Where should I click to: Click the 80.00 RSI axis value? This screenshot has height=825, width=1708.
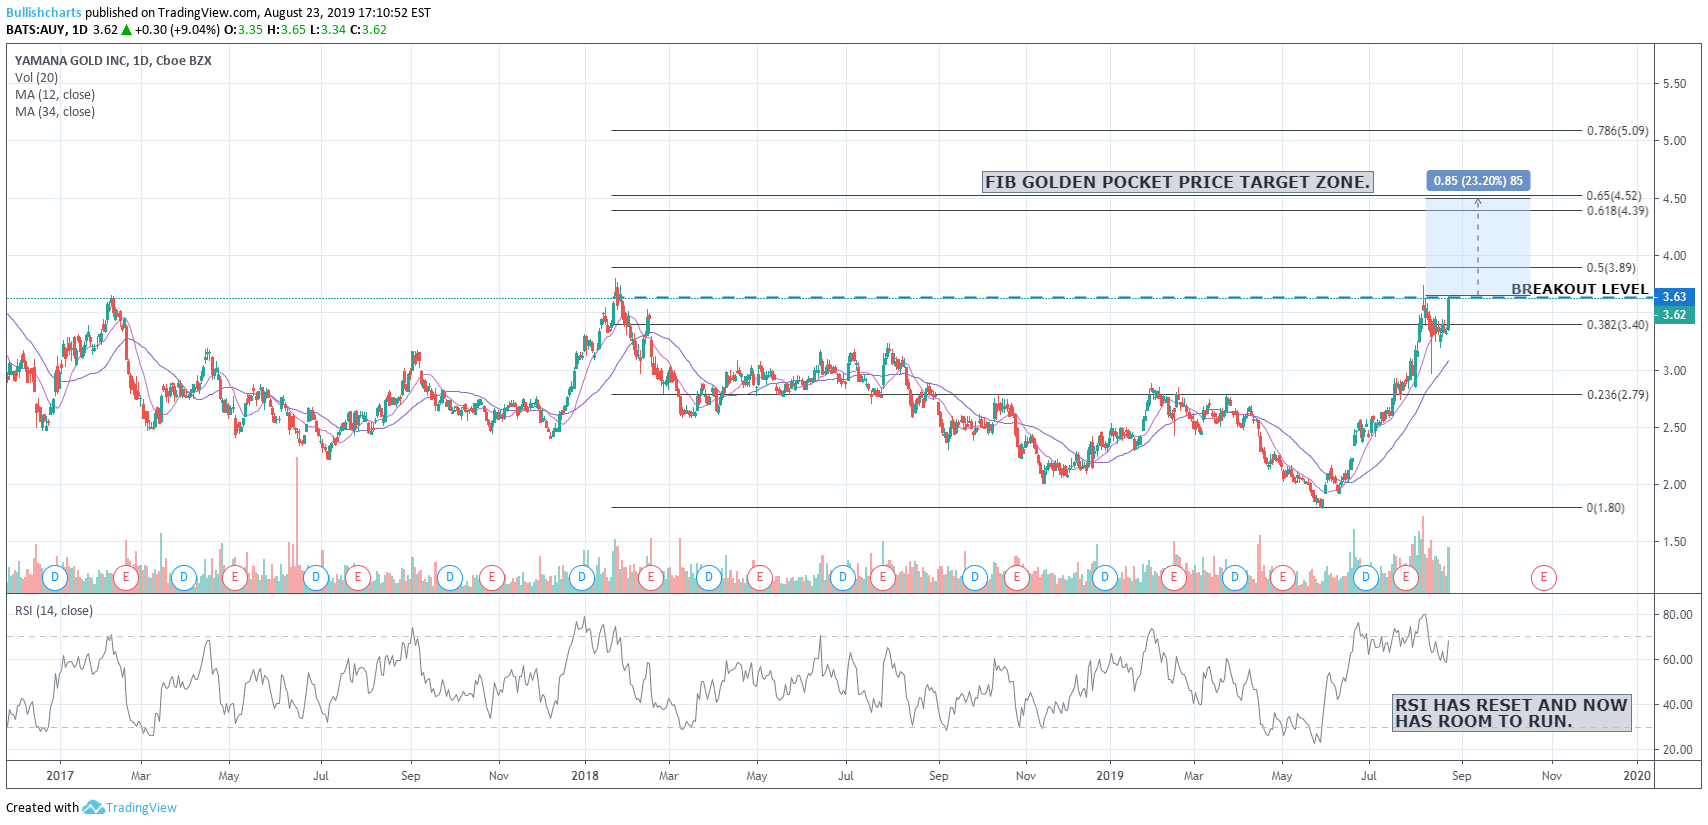point(1677,615)
